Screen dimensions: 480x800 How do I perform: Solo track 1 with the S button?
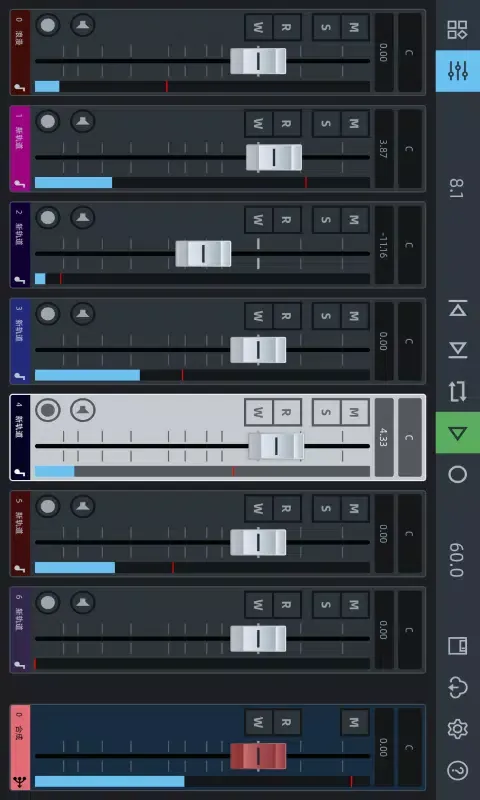(x=326, y=123)
